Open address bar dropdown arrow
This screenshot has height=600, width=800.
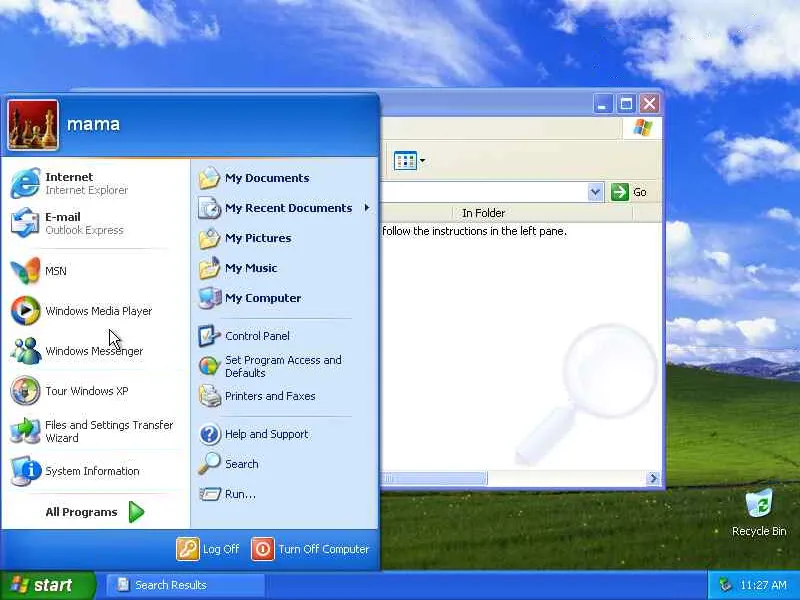(x=595, y=192)
